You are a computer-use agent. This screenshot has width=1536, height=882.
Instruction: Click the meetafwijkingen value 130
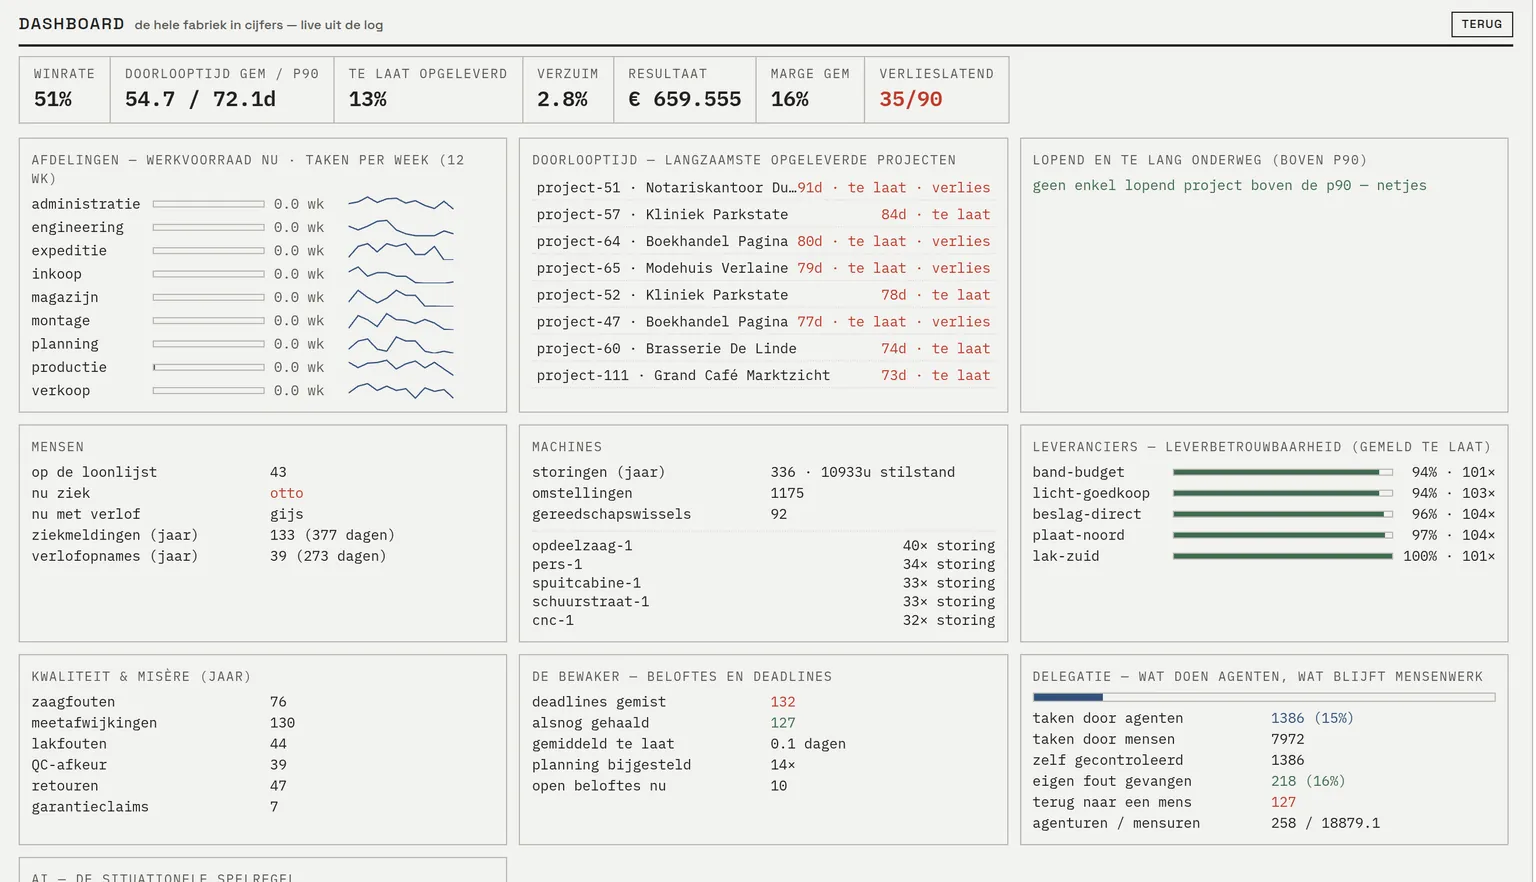point(282,723)
